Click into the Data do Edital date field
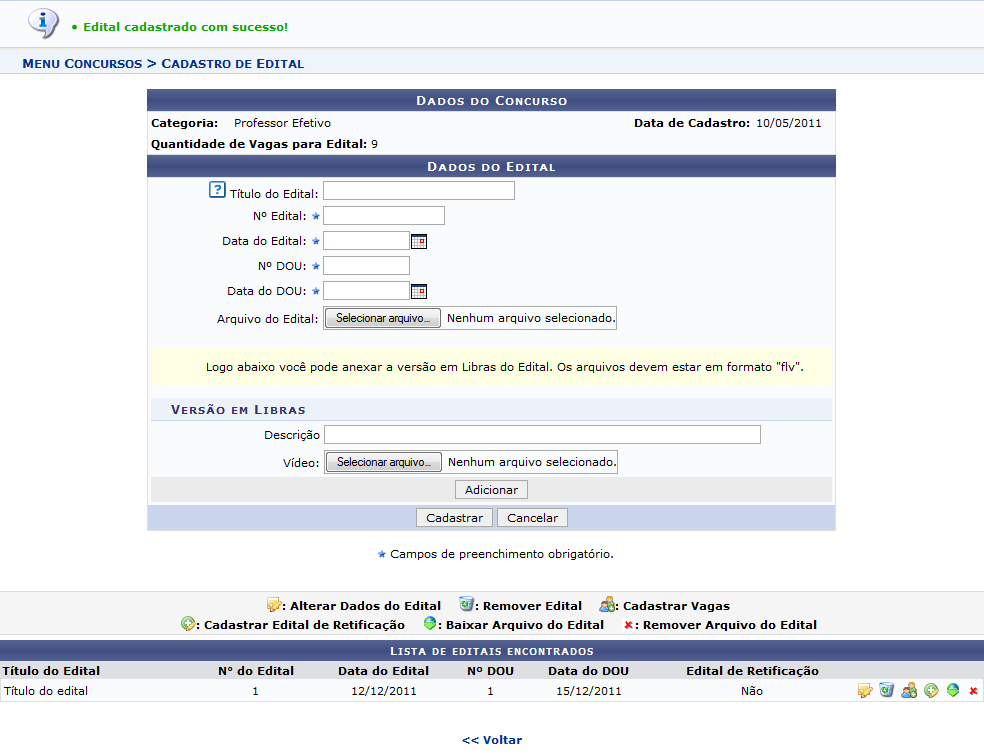The image size is (984, 756). pyautogui.click(x=366, y=241)
